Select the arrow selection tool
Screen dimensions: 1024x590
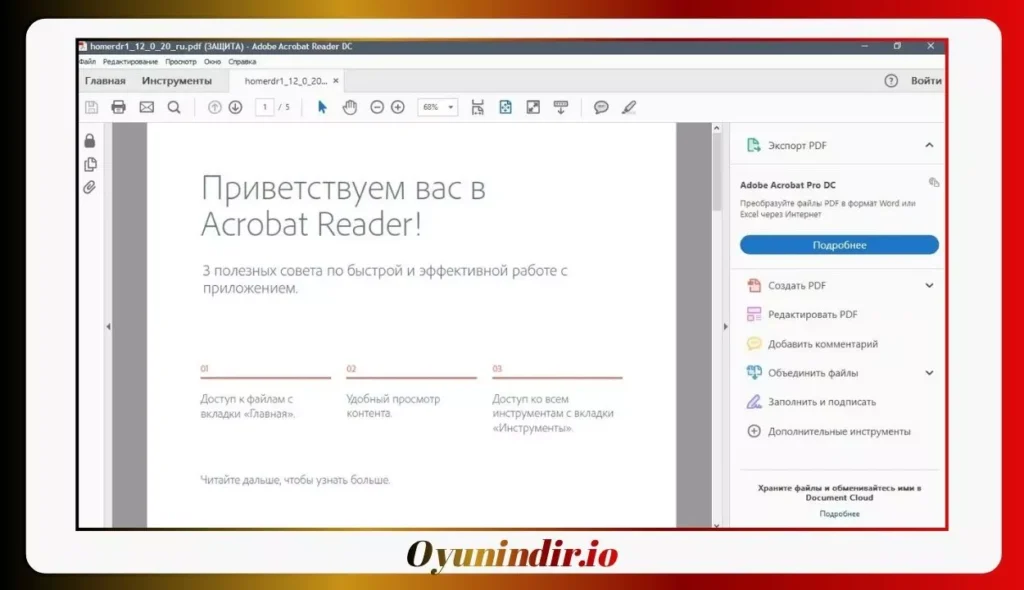tap(322, 107)
